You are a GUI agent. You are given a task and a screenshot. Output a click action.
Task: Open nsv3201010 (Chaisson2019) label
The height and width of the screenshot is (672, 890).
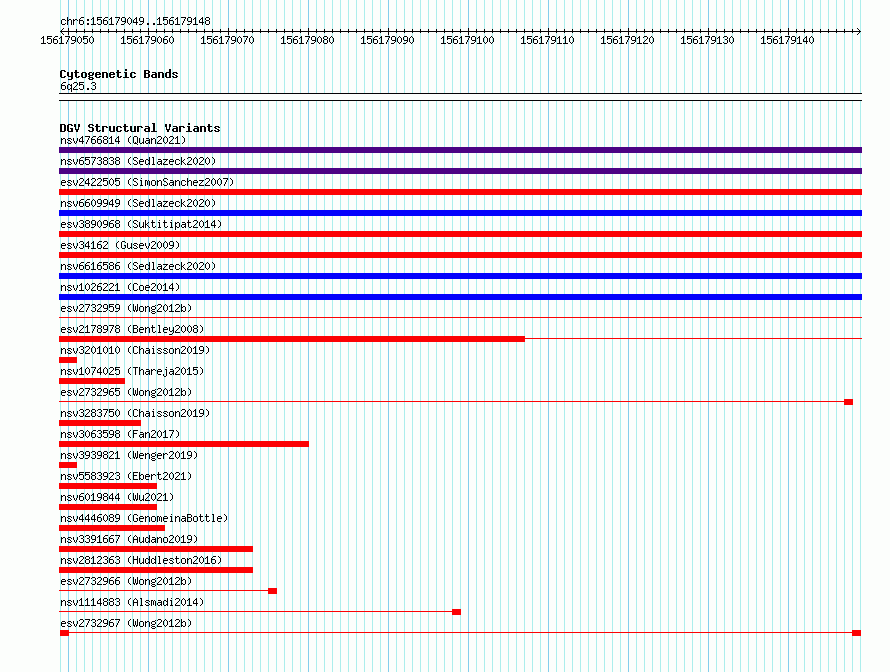click(135, 350)
